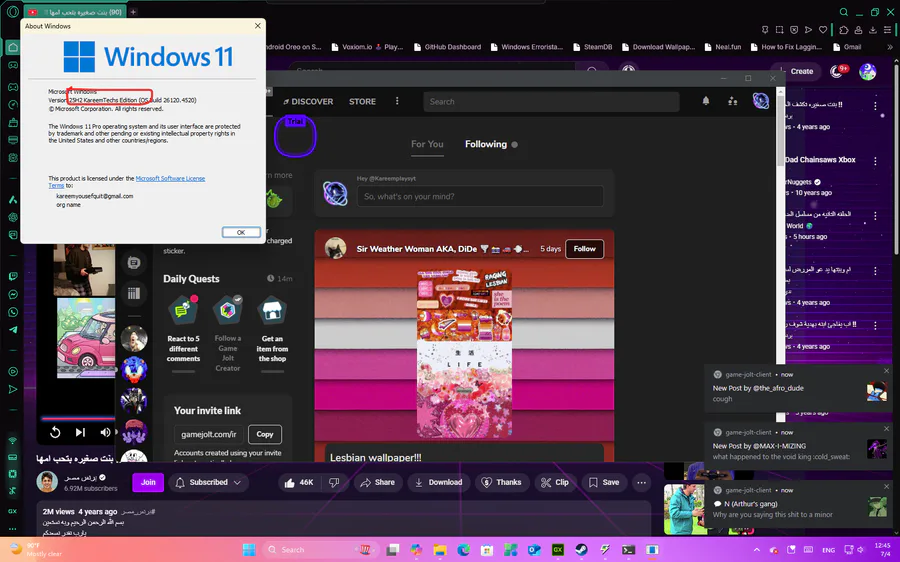Select the 'React to 5 different comments' quest
Screen dimensions: 900x562
[183, 330]
